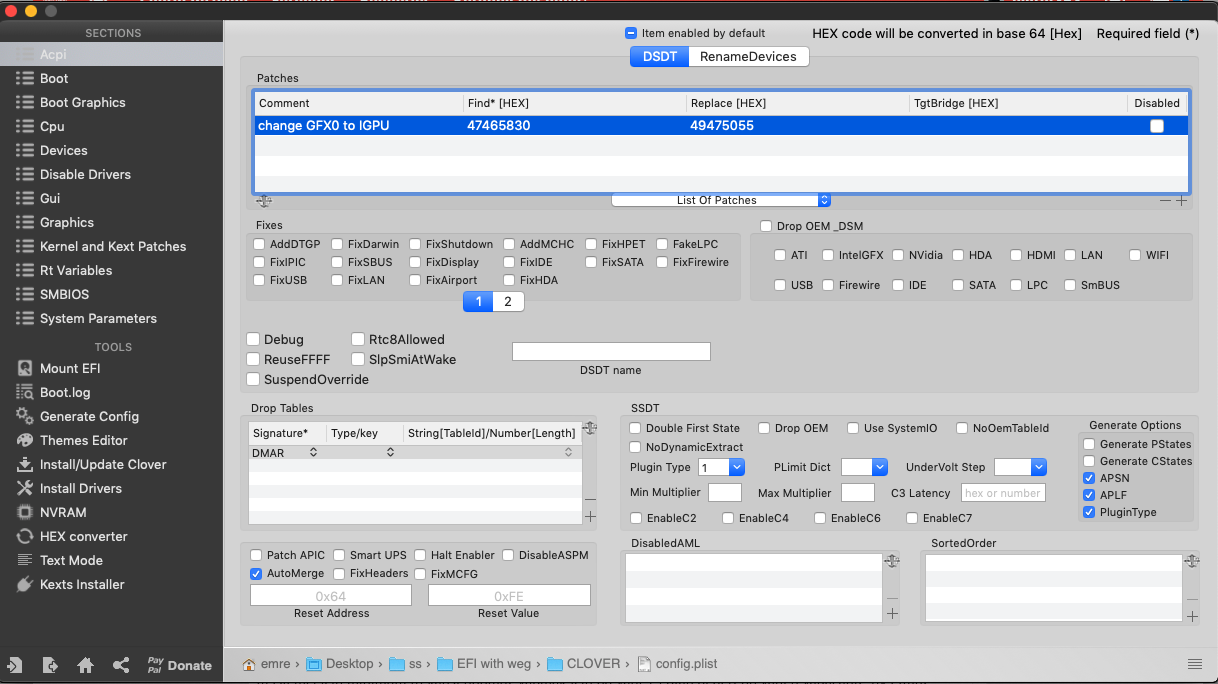Click the share icon in bottom toolbar
Image resolution: width=1218 pixels, height=684 pixels.
121,665
